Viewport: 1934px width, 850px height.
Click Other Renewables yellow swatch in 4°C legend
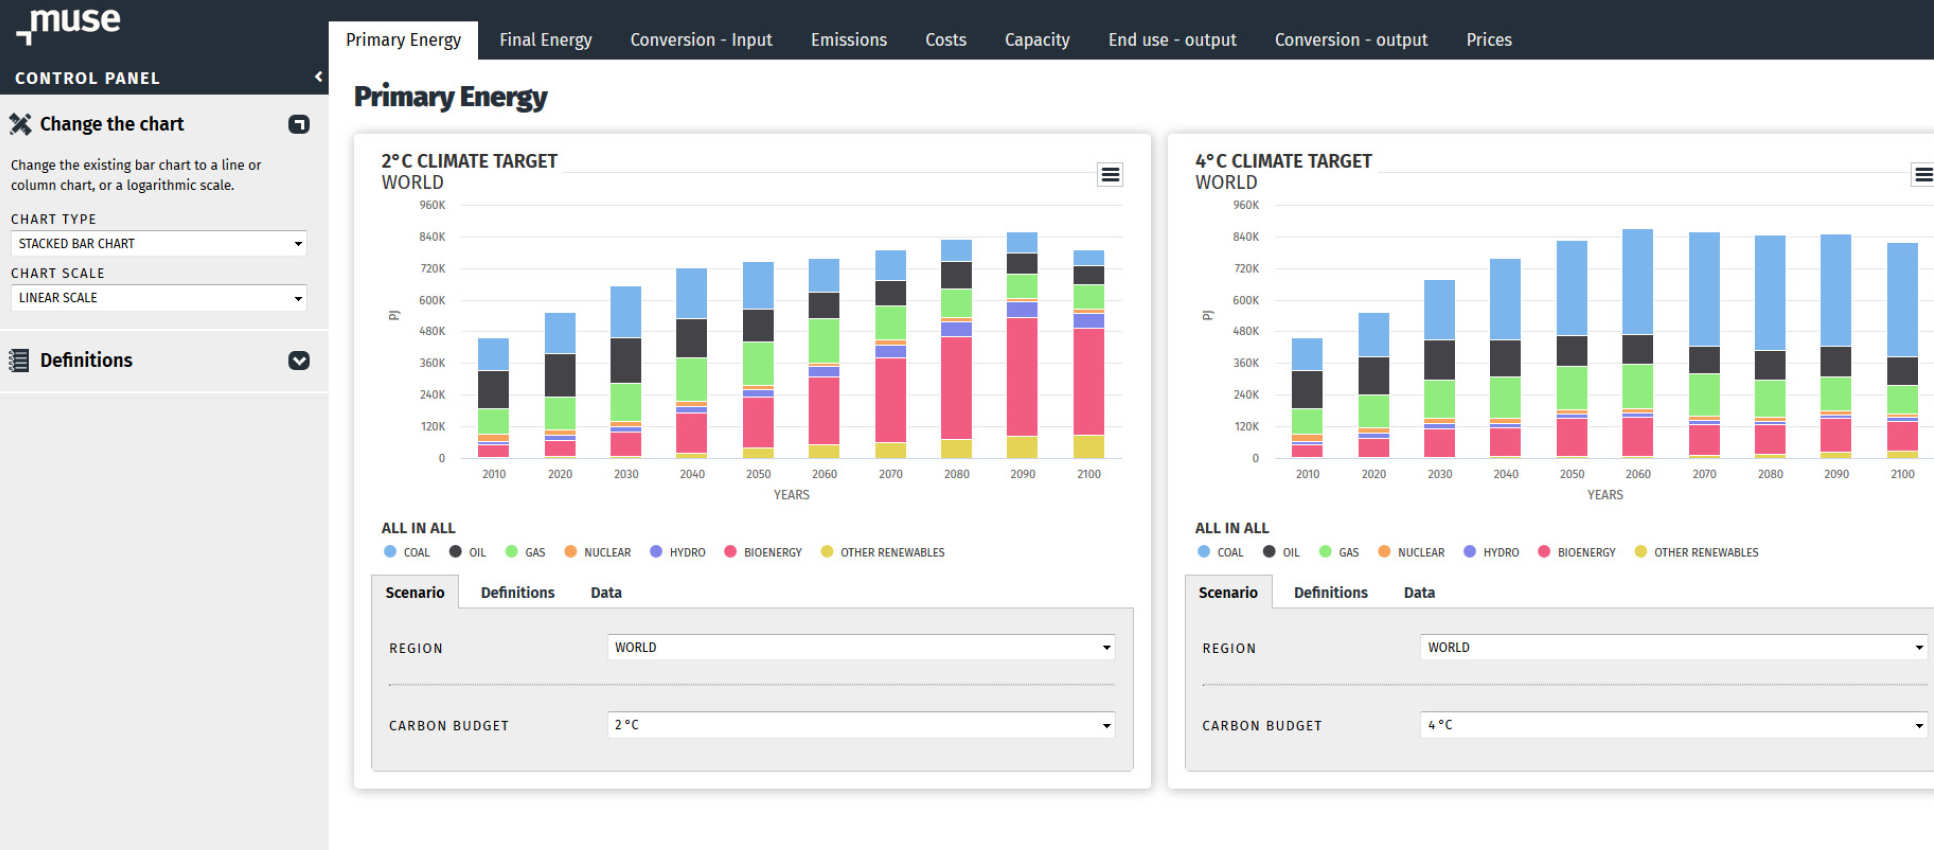pos(1640,552)
